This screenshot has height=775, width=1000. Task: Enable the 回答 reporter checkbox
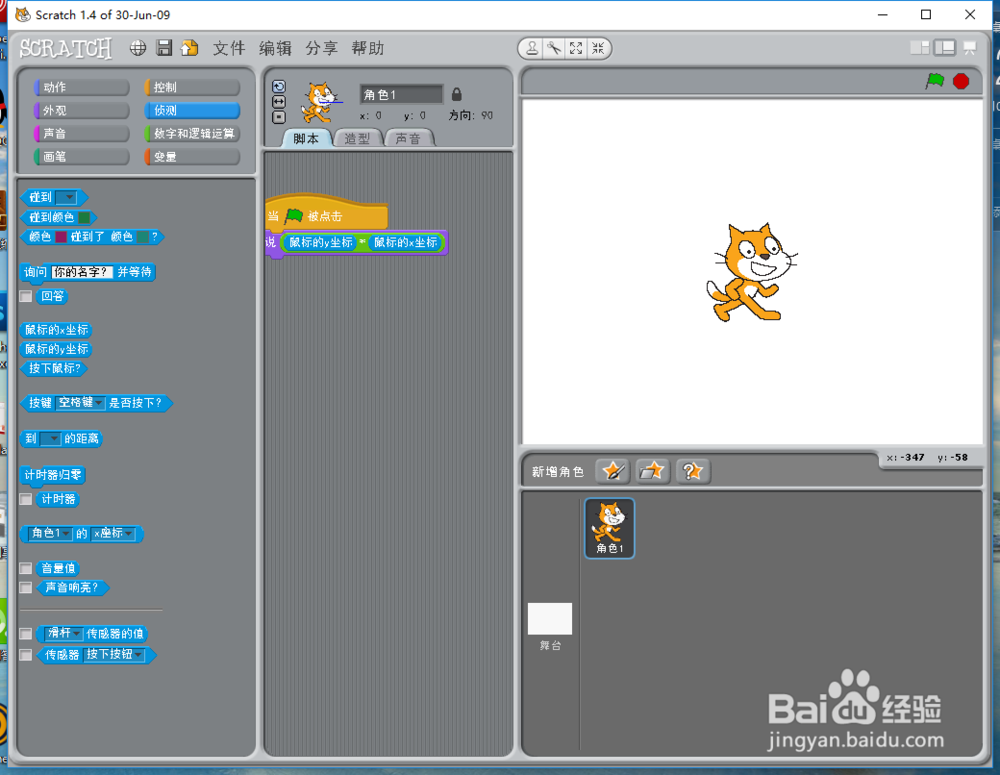tap(25, 296)
